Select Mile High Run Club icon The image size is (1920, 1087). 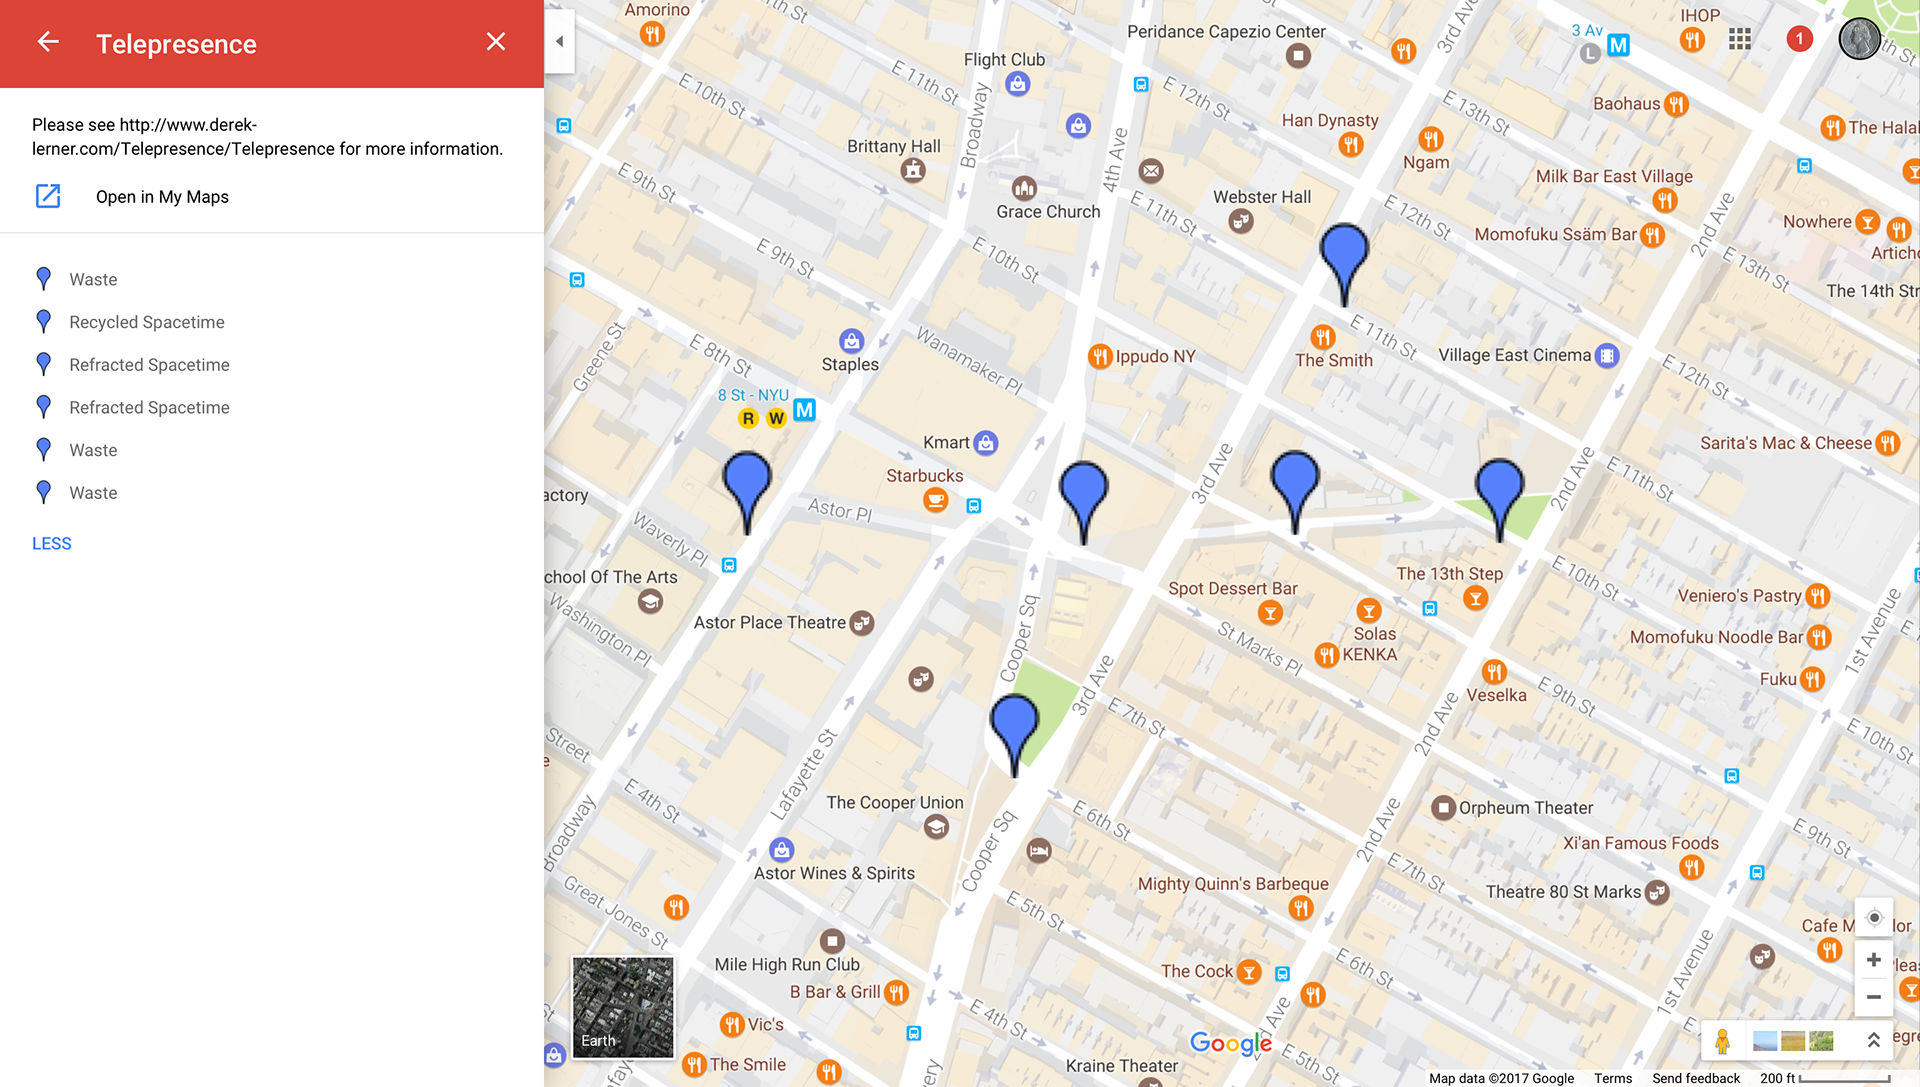832,941
